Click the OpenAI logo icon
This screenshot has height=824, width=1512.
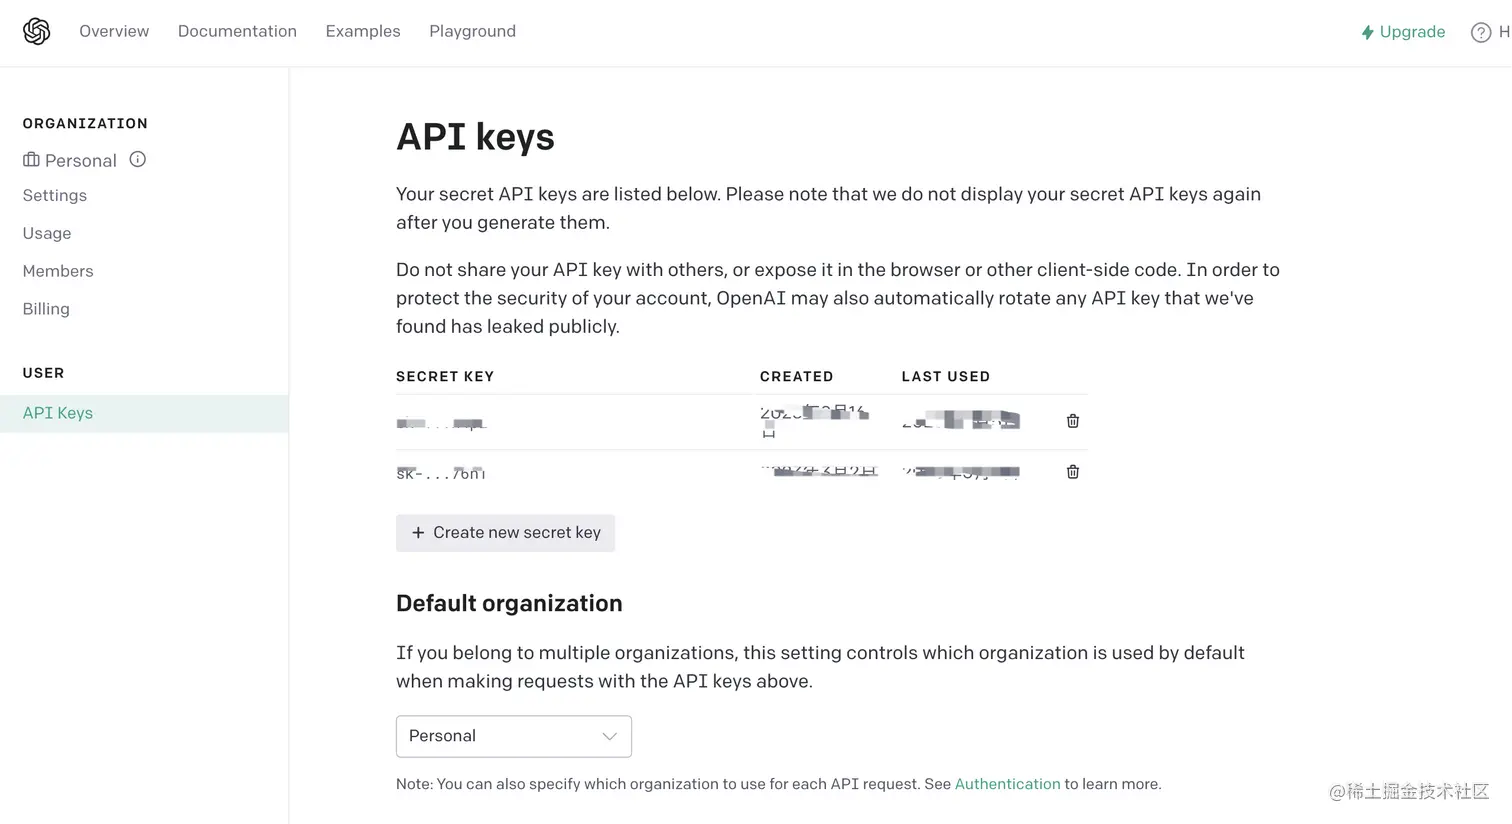pos(37,31)
